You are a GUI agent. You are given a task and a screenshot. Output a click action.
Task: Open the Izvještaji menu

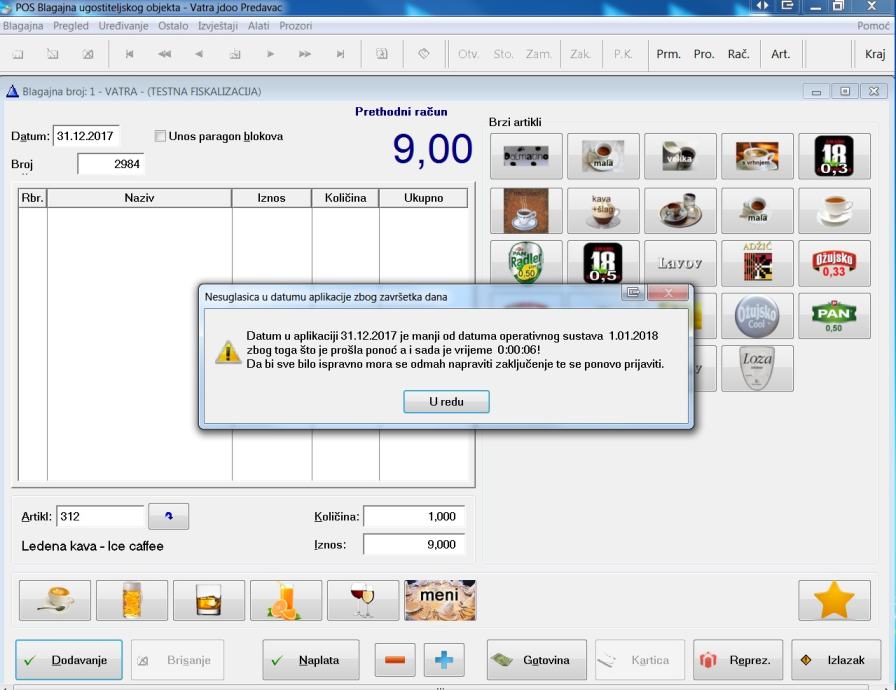coord(216,25)
